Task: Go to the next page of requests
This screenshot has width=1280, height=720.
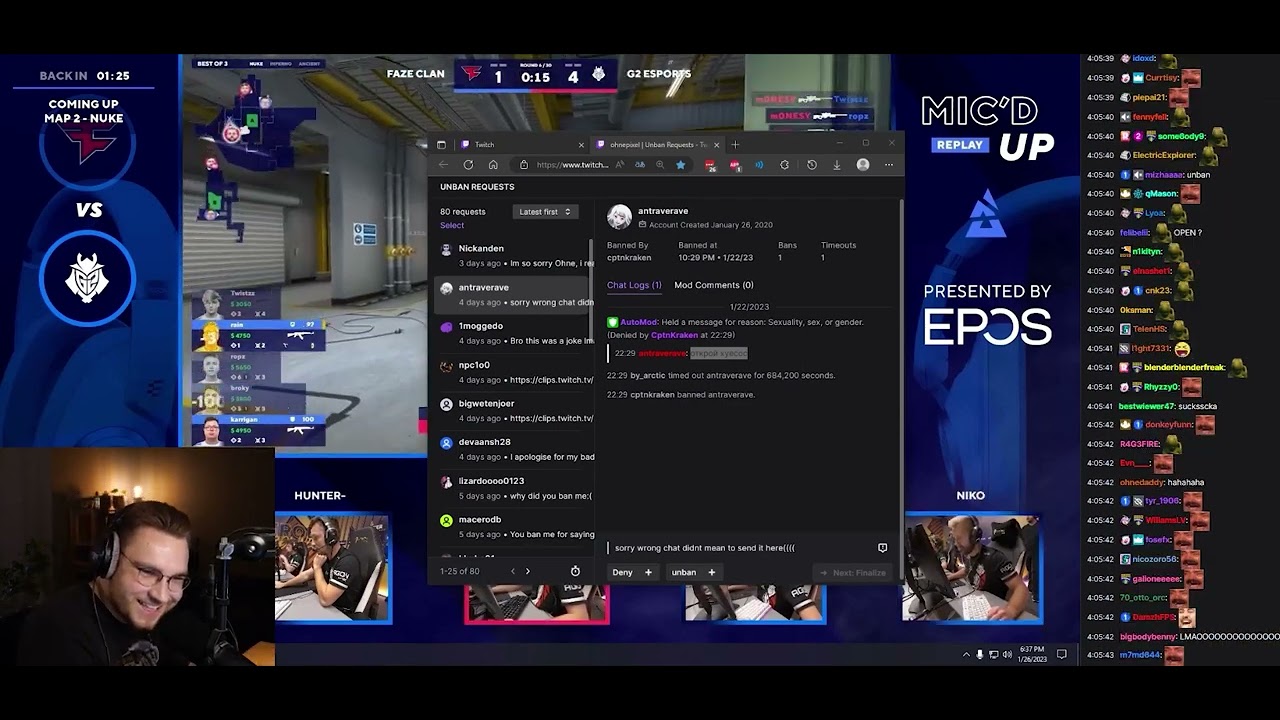Action: pos(528,572)
